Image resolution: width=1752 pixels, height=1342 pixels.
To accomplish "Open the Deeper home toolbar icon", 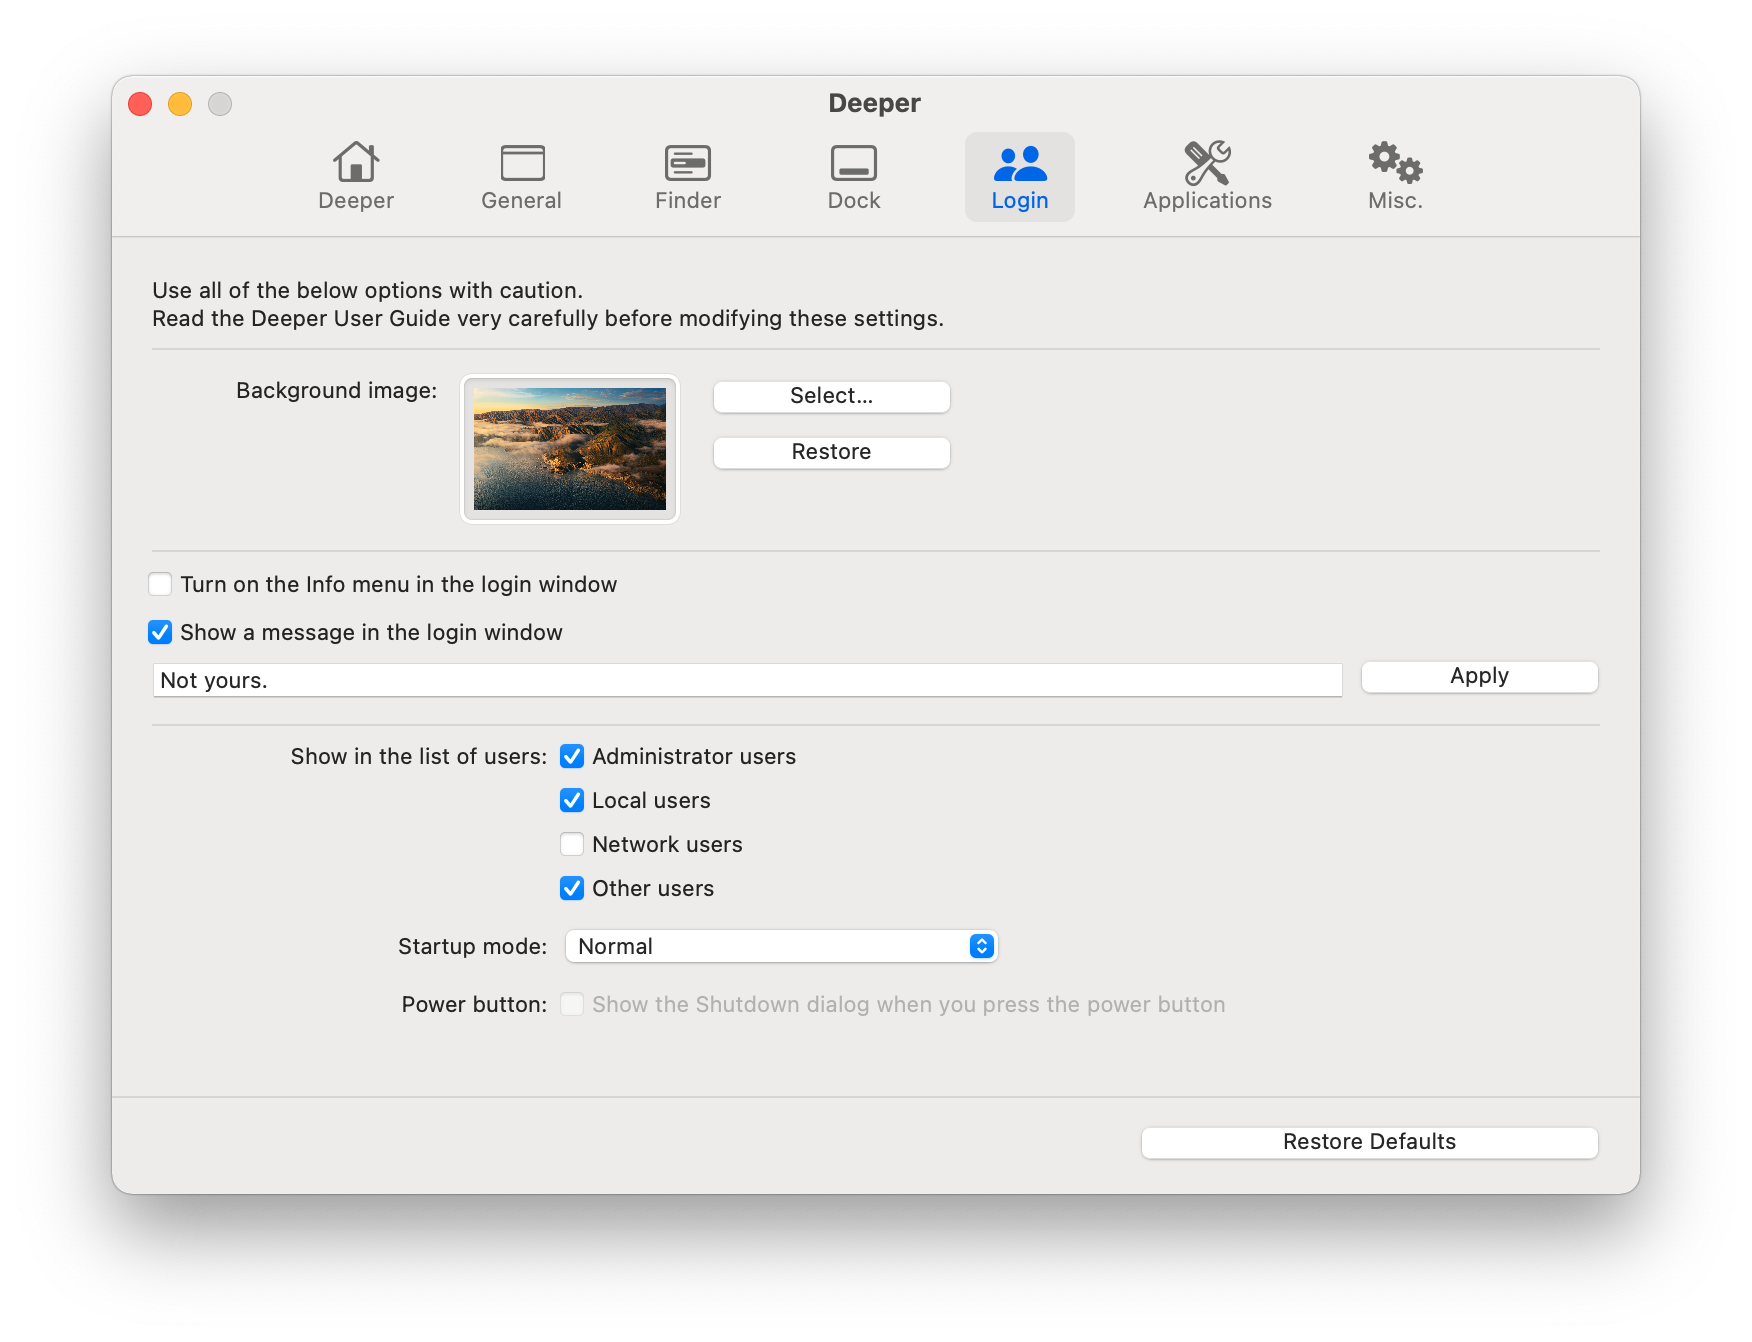I will [x=355, y=163].
